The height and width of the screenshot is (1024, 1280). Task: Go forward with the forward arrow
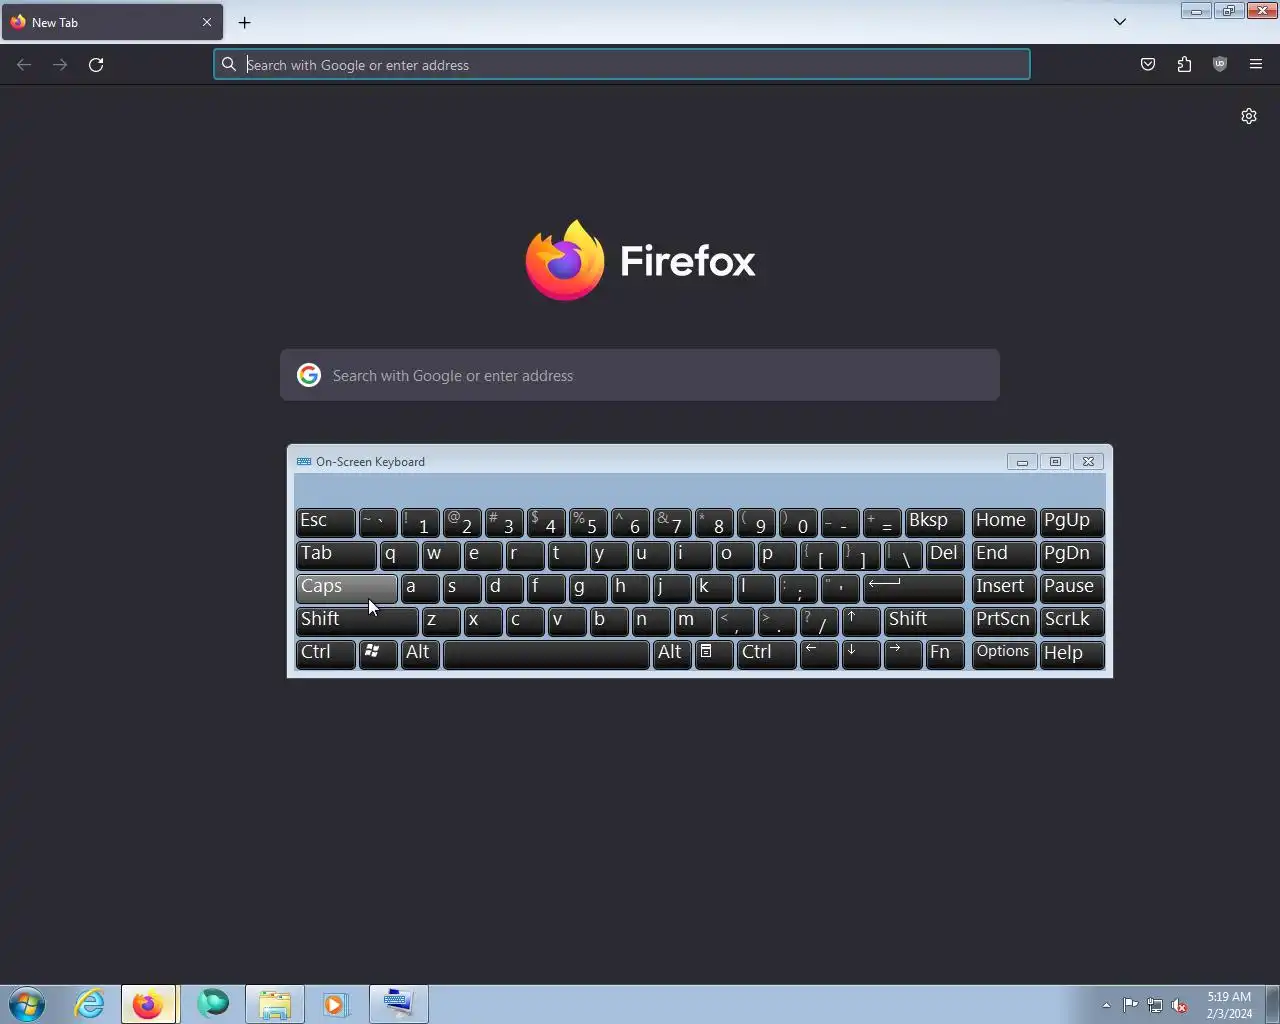(x=60, y=65)
